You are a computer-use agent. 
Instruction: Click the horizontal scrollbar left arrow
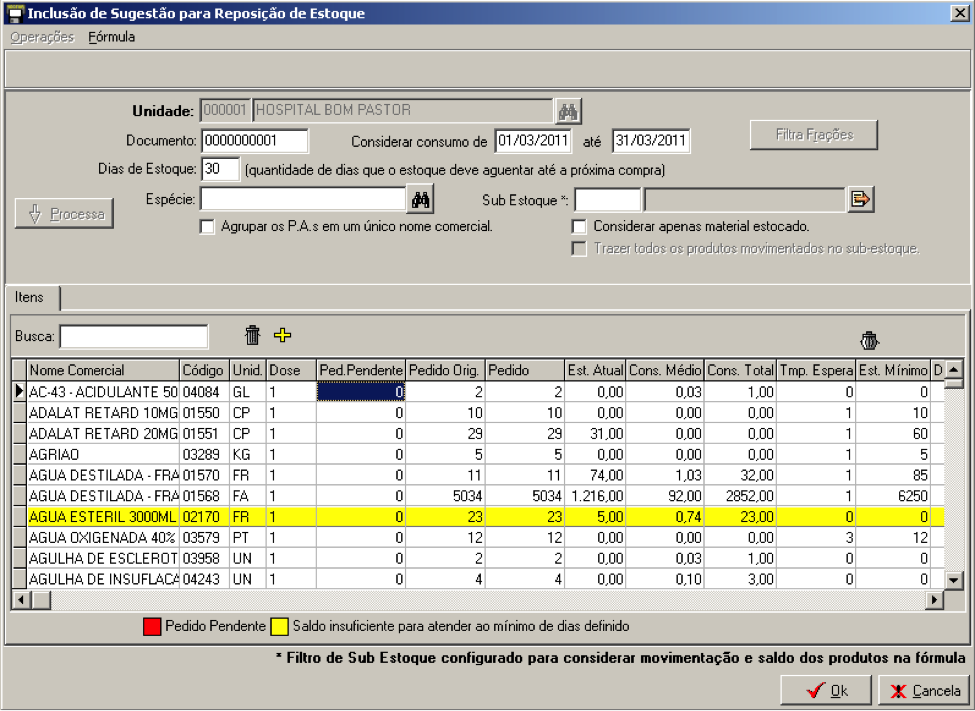21,600
